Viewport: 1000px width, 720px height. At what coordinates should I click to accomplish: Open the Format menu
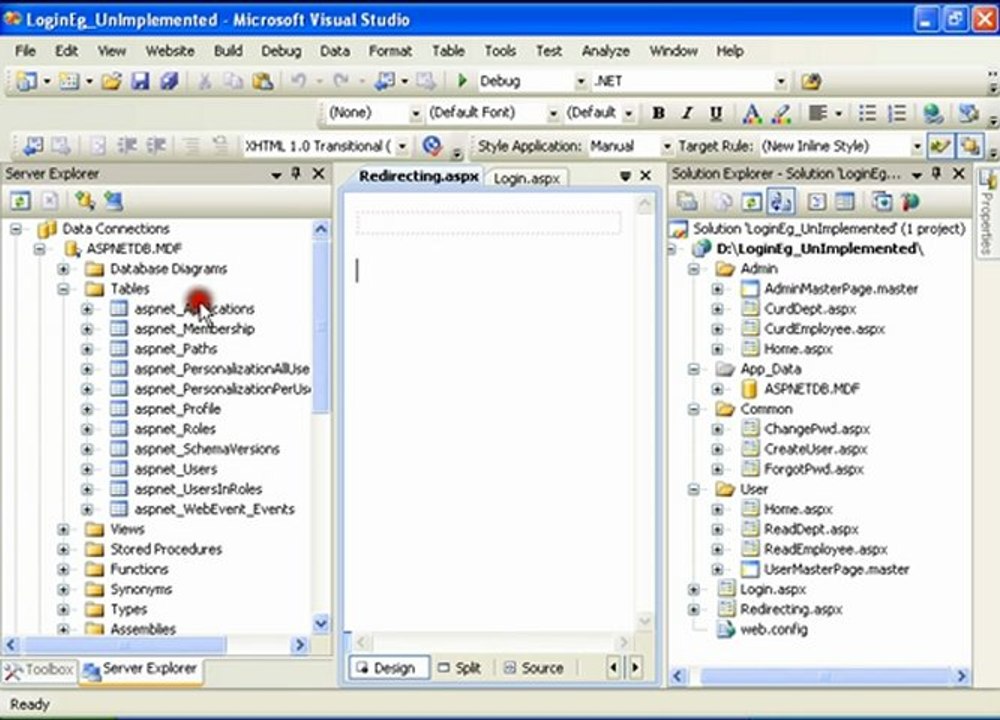pyautogui.click(x=390, y=51)
